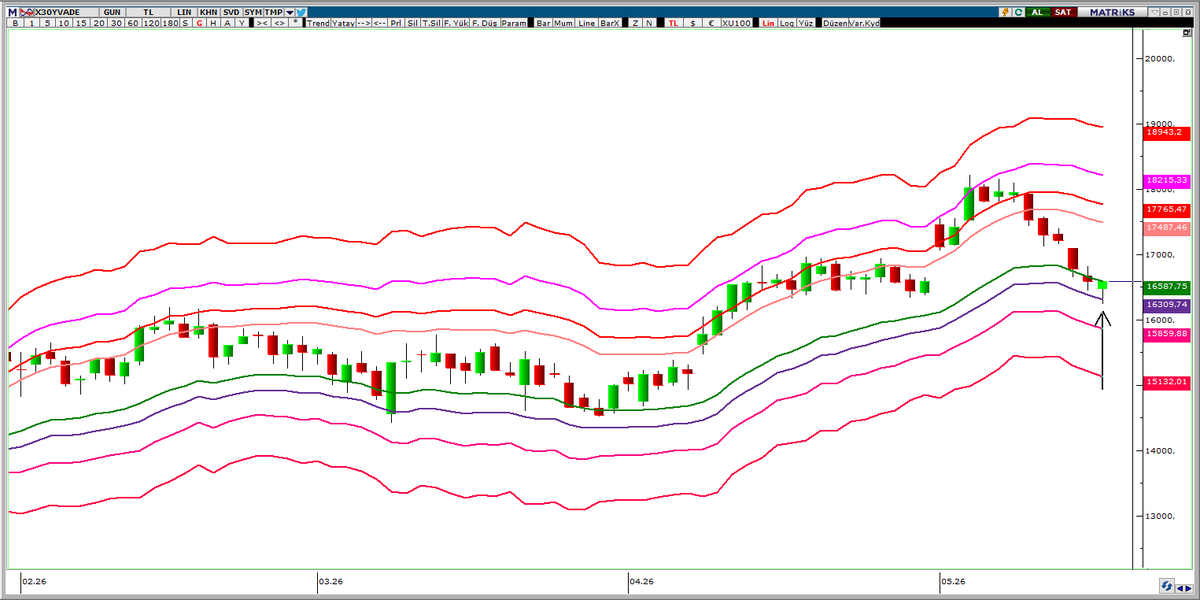Open the dropdown arrow next to TMP
Screen dimensions: 1200x600
pos(289,12)
